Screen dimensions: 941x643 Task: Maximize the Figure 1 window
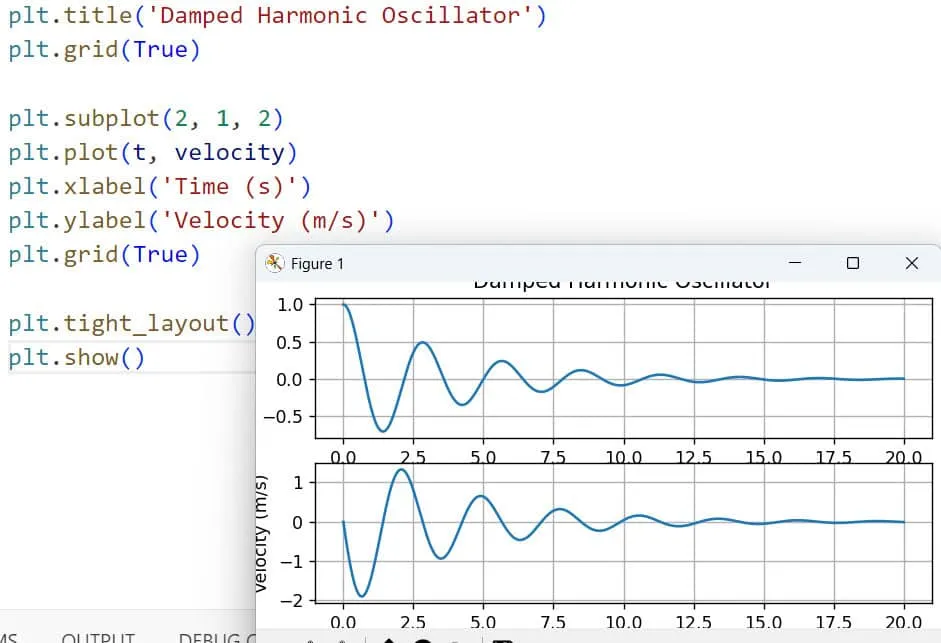[x=853, y=263]
